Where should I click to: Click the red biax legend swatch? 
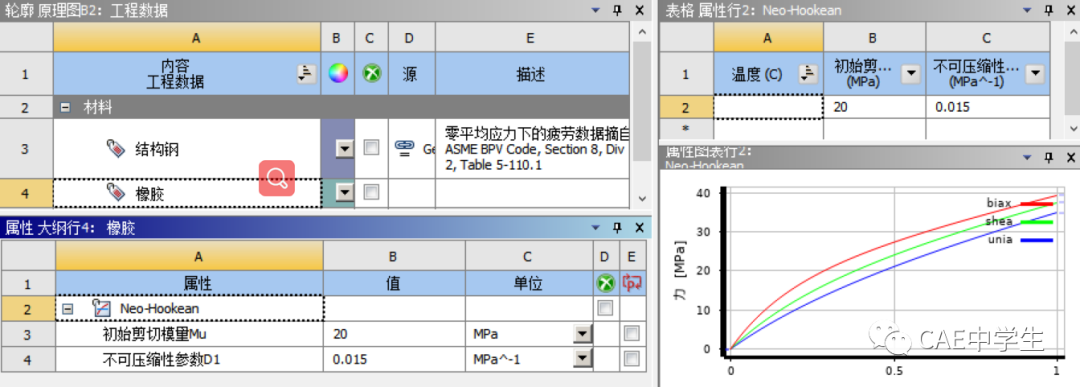[1037, 204]
